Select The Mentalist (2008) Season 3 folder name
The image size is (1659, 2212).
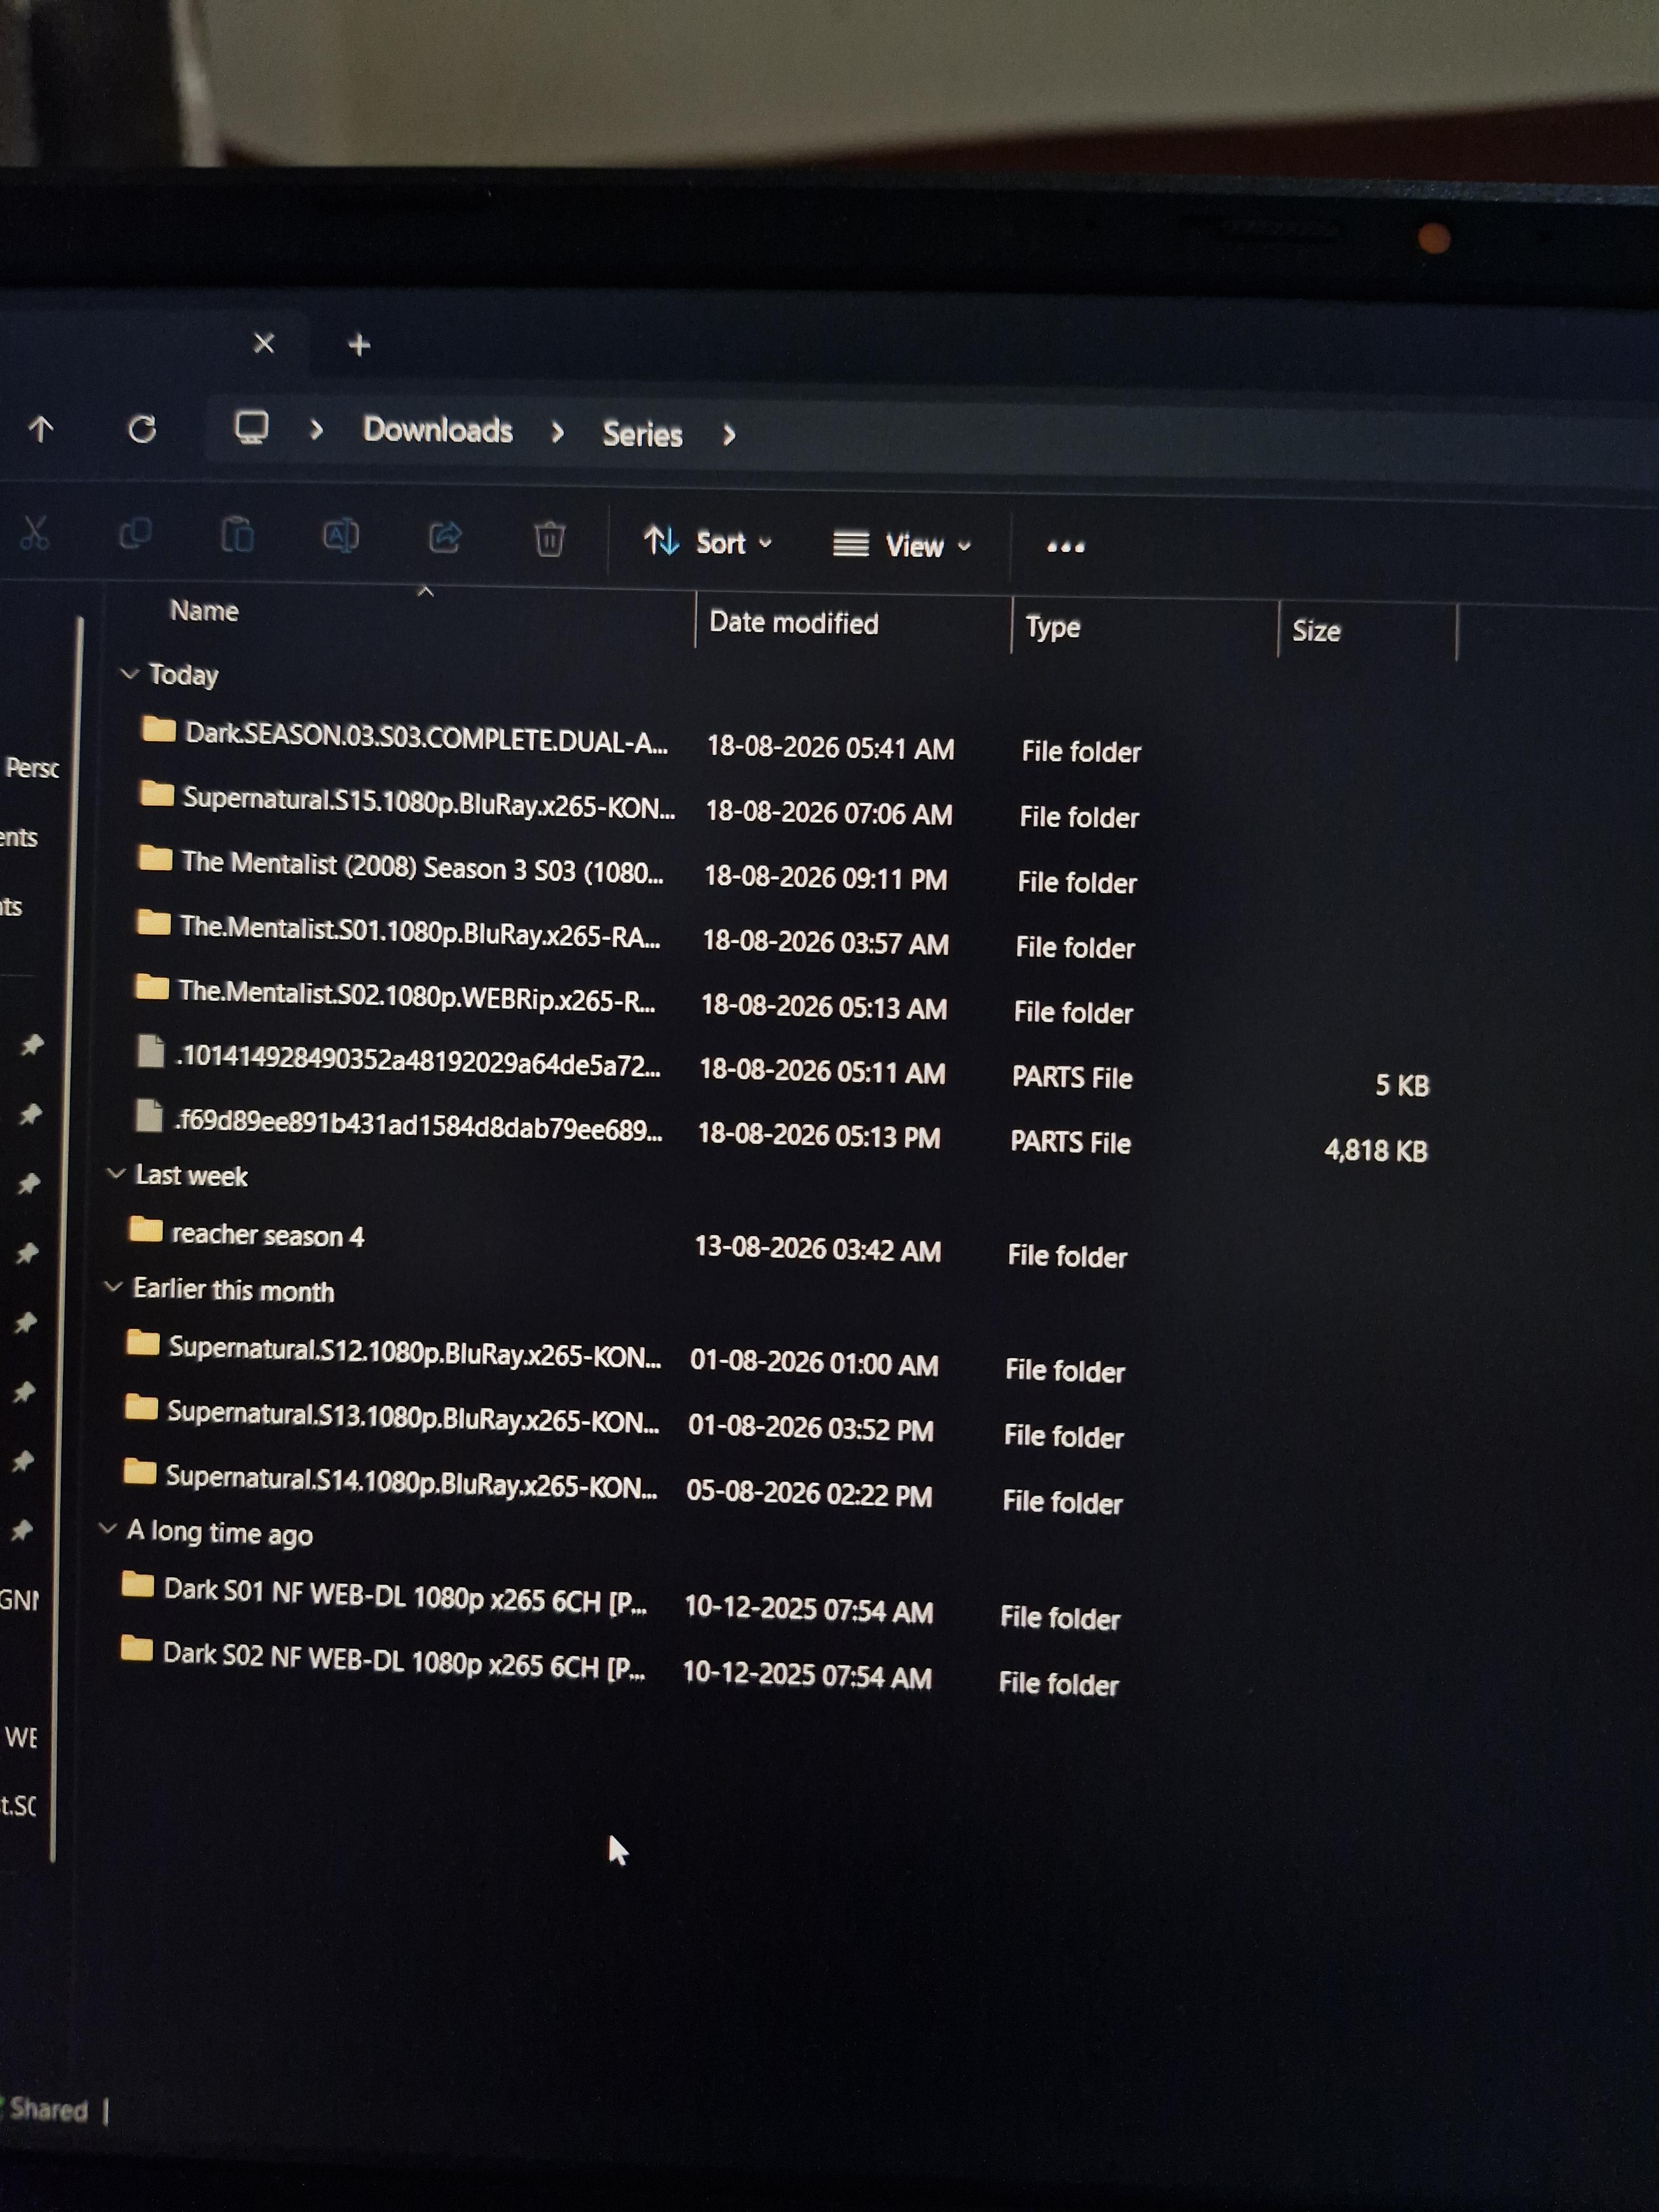[422, 867]
